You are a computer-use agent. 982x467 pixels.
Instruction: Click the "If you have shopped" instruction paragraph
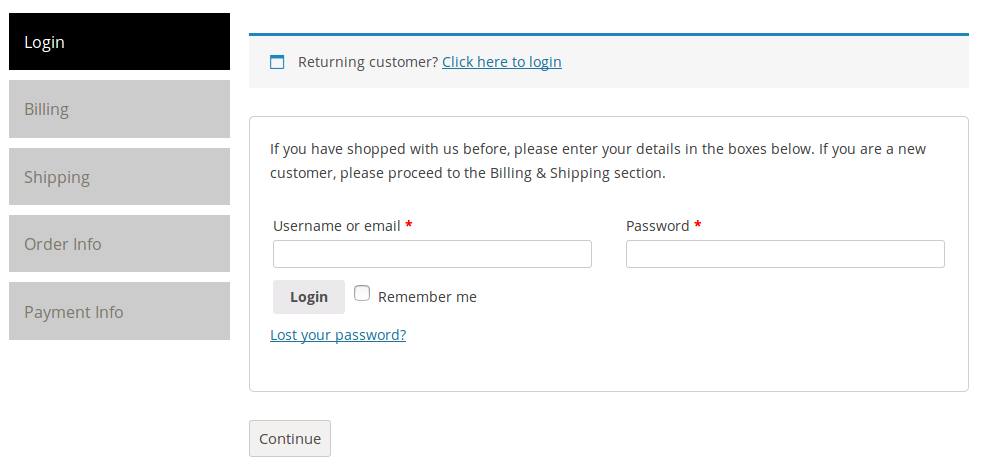click(x=598, y=161)
